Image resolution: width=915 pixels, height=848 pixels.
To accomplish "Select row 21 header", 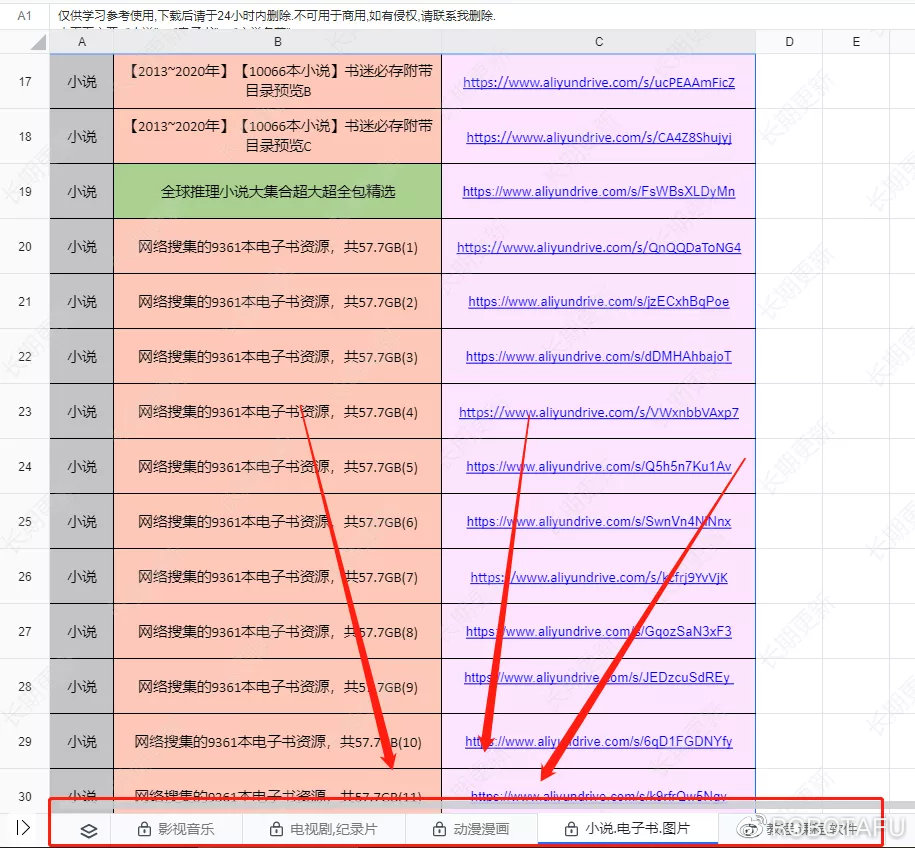I will click(25, 302).
